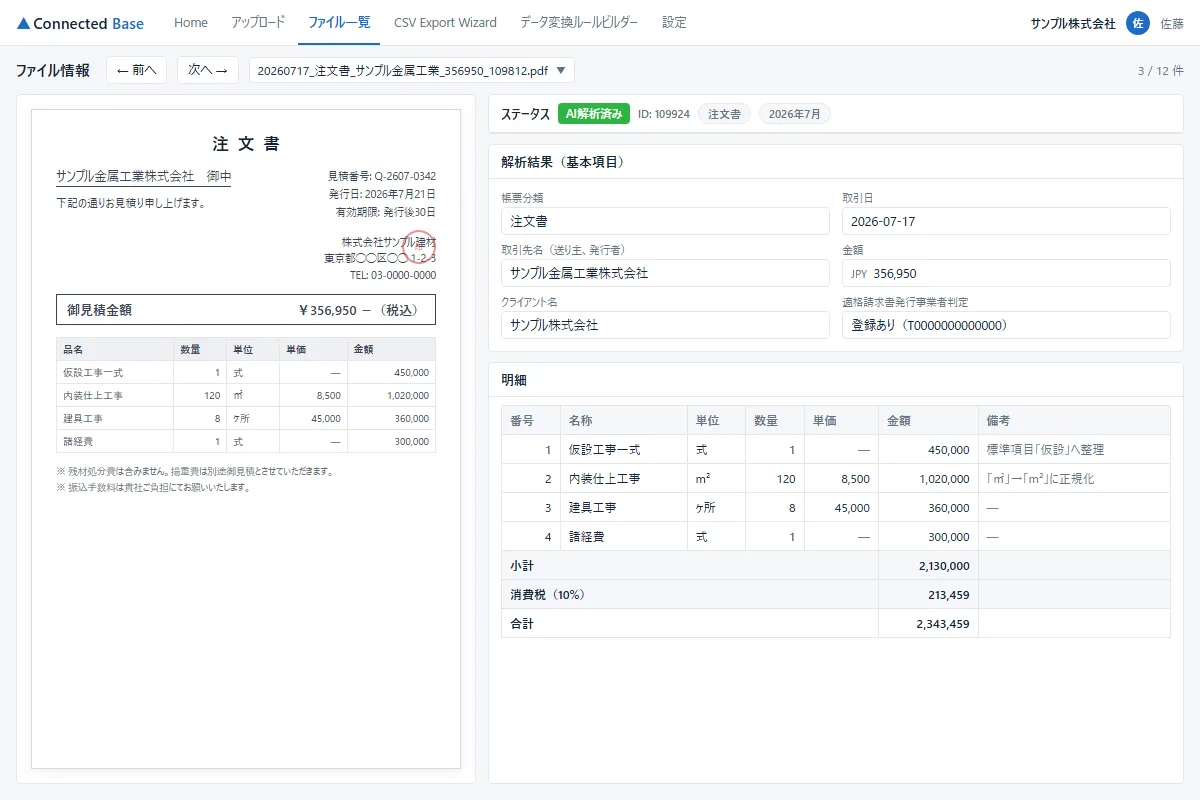Image resolution: width=1200 pixels, height=800 pixels.
Task: Click the 佐 user avatar
Action: pyautogui.click(x=1137, y=23)
